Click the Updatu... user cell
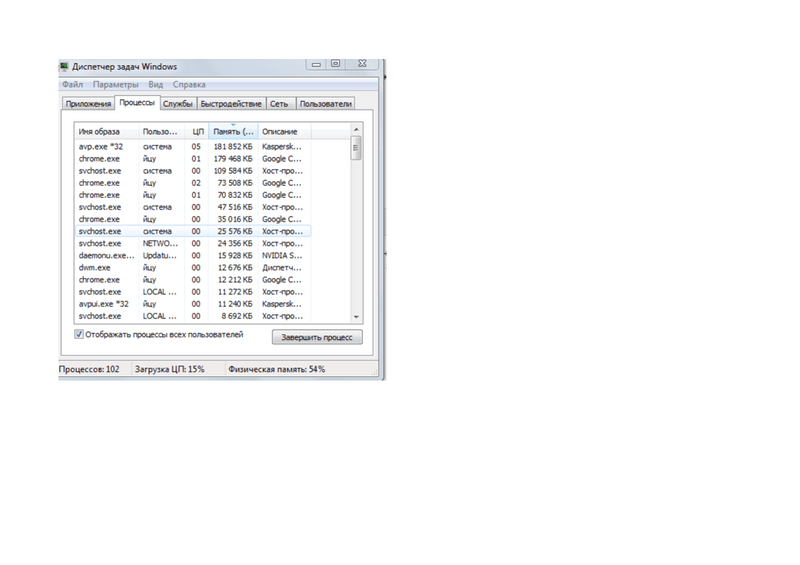Image resolution: width=800 pixels, height=565 pixels. click(x=160, y=255)
